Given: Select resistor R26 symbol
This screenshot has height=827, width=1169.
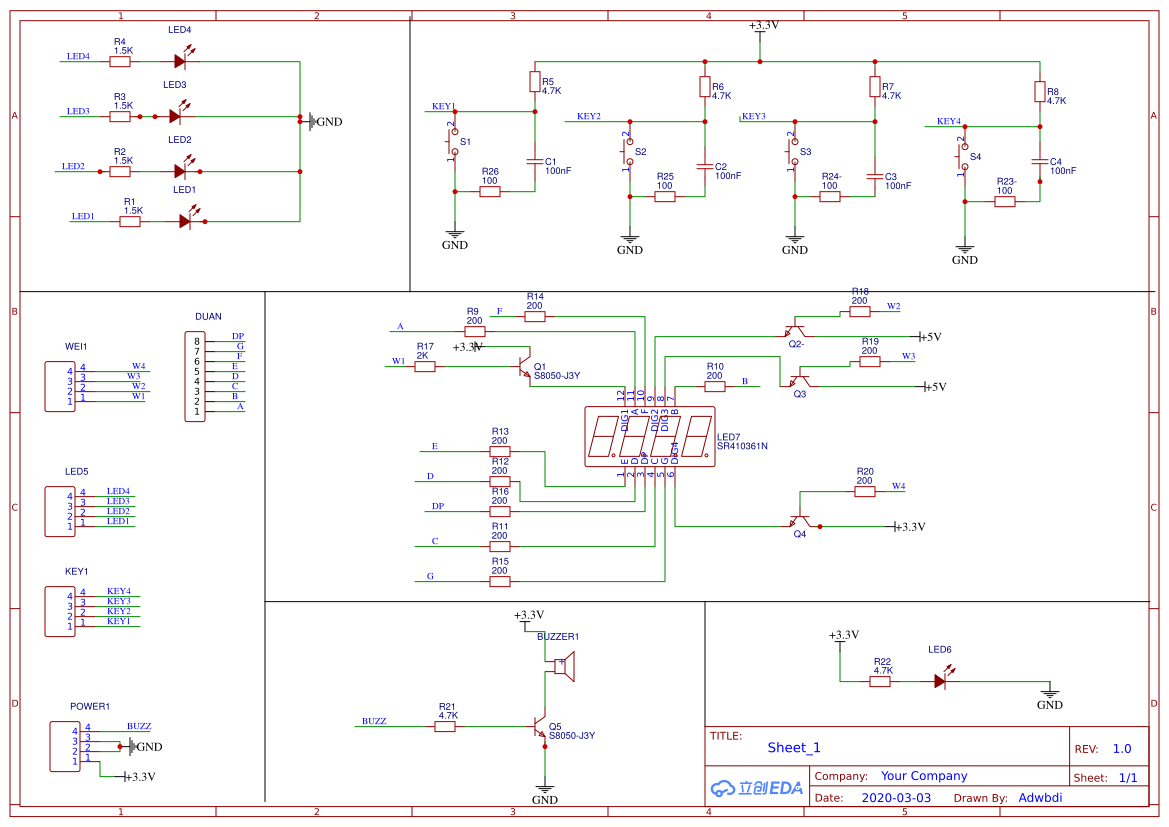Looking at the screenshot, I should click(490, 192).
